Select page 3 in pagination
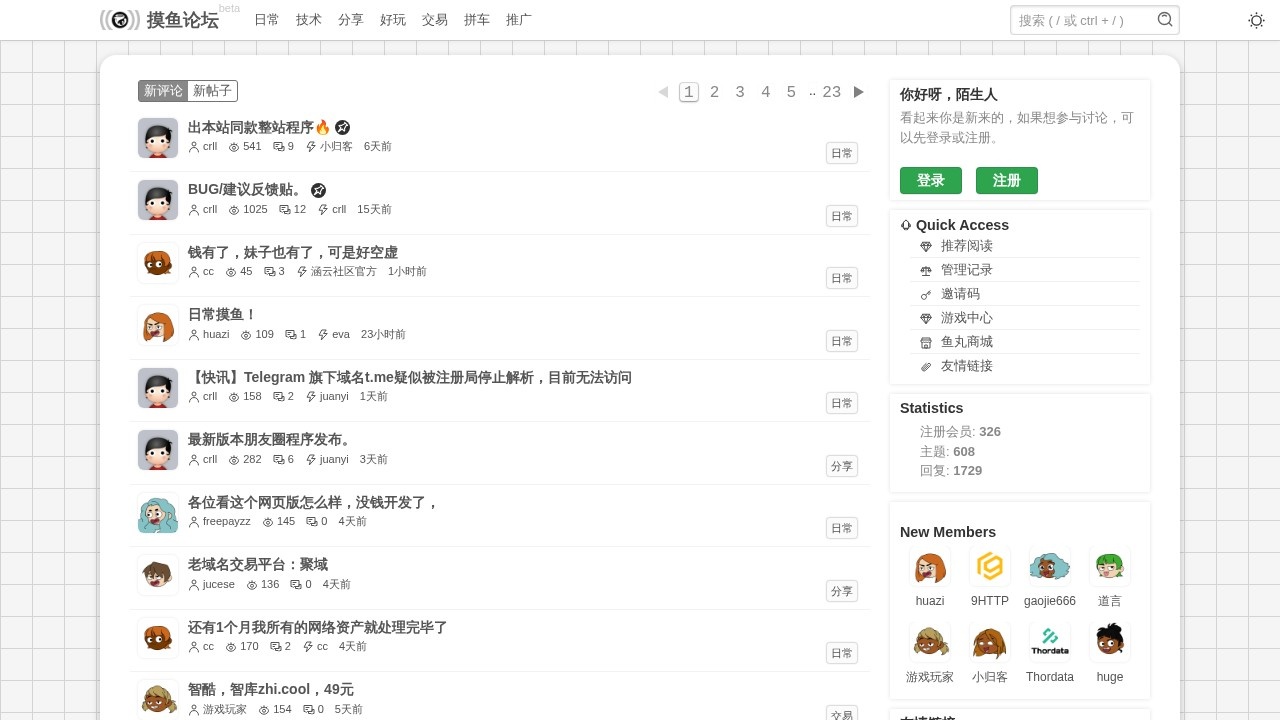This screenshot has width=1280, height=720. tap(740, 92)
